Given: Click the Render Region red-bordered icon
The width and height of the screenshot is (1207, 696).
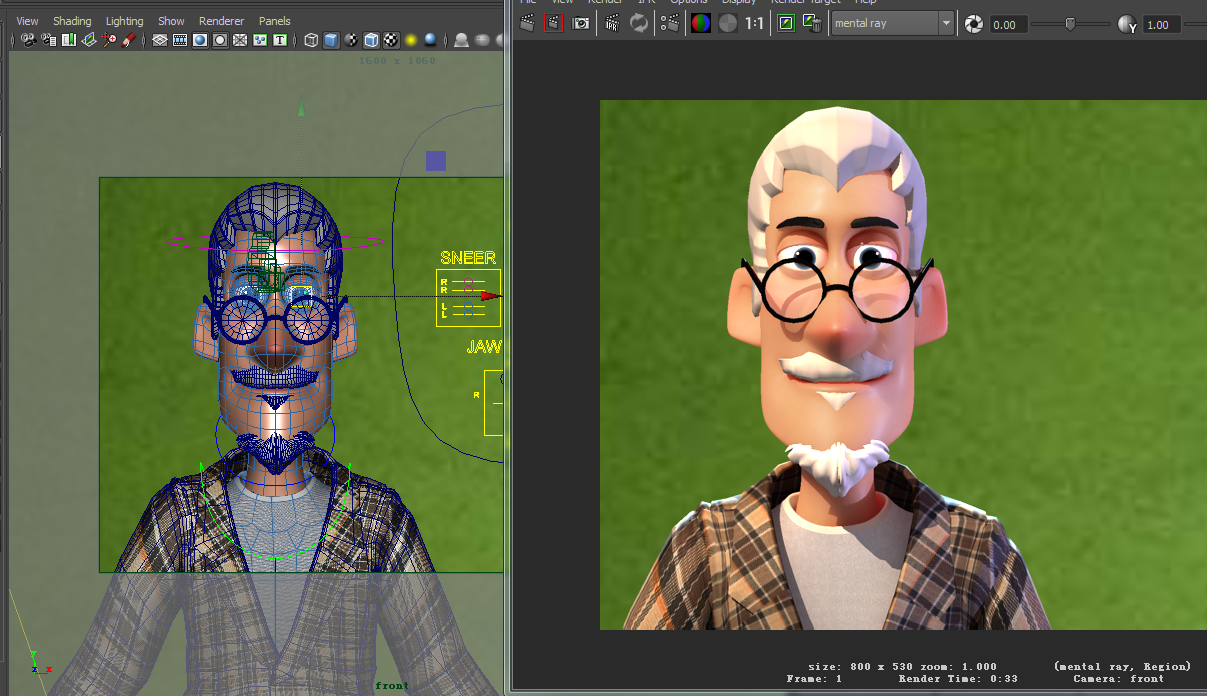Looking at the screenshot, I should click(553, 23).
